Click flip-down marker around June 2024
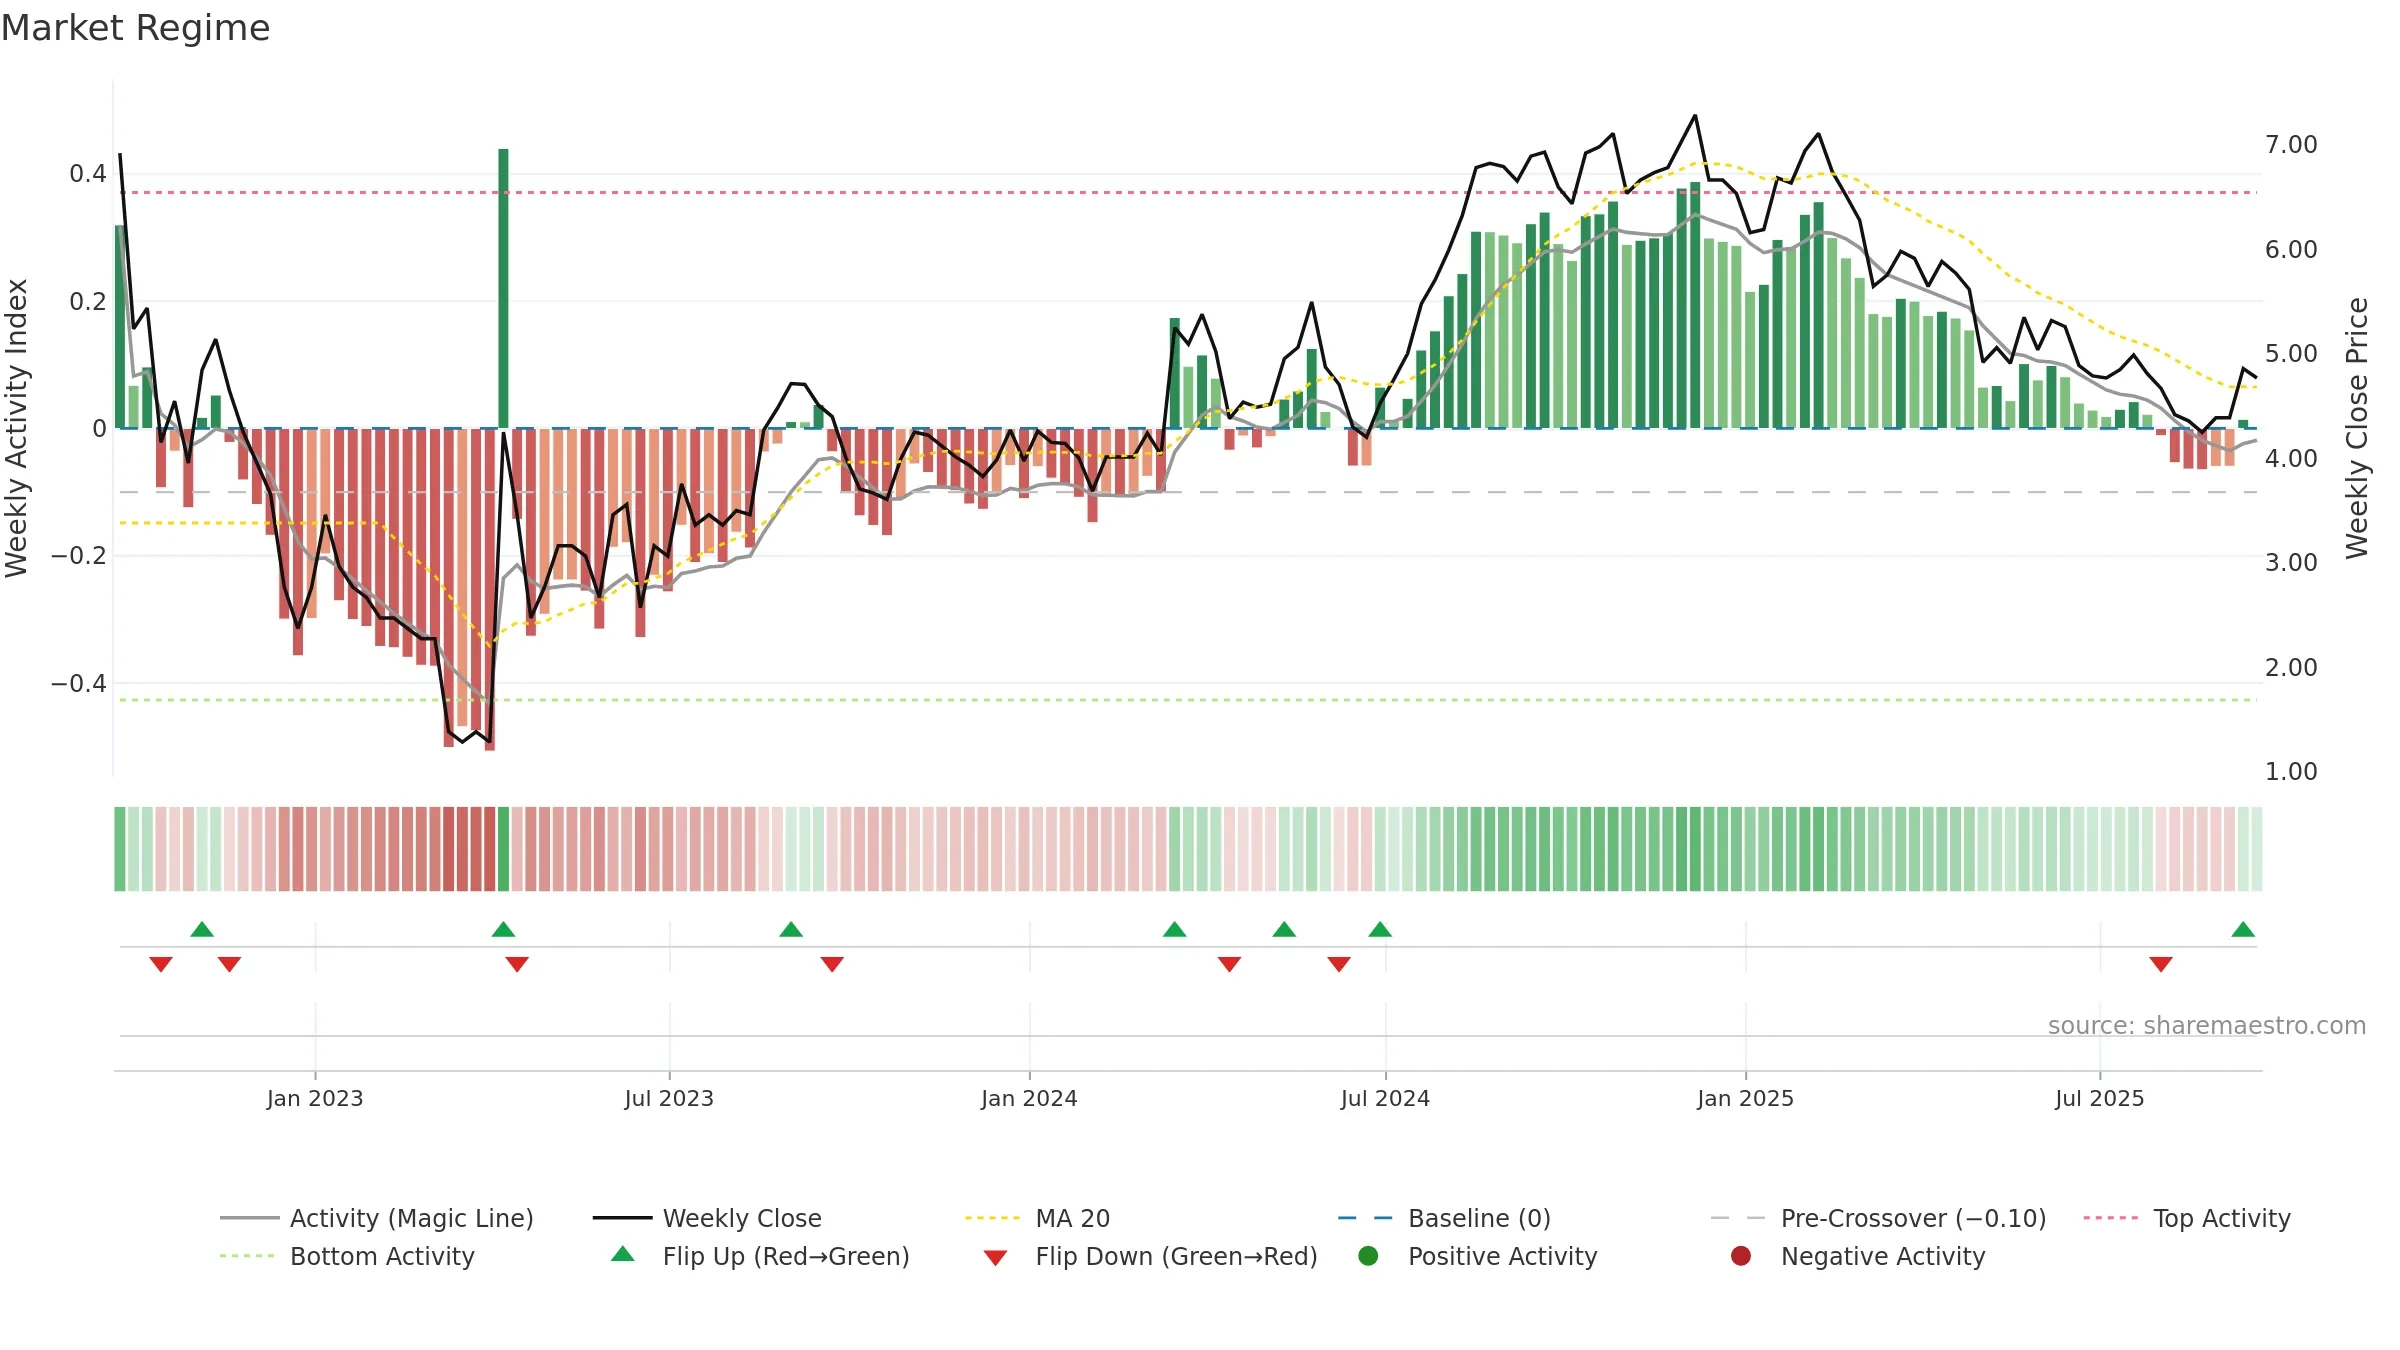 point(1339,964)
